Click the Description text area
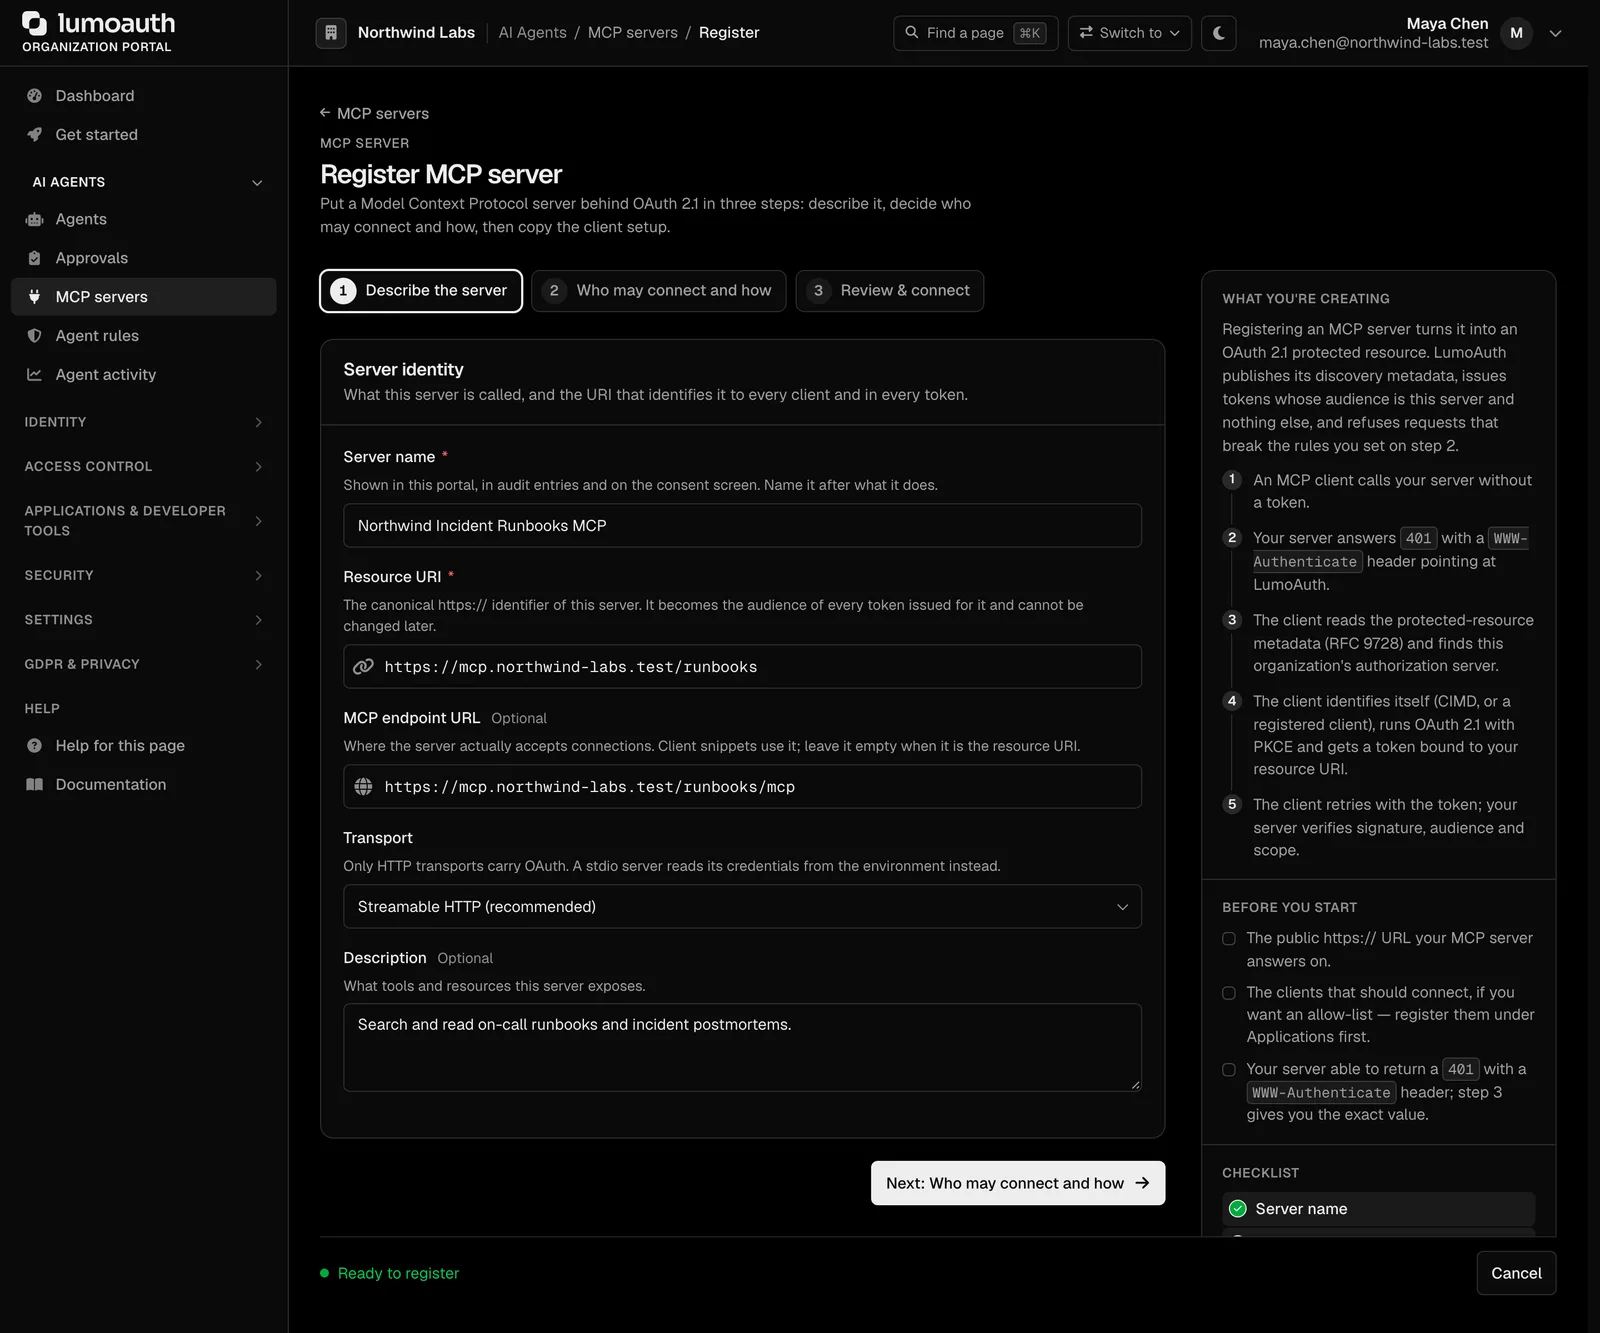 coord(742,1048)
